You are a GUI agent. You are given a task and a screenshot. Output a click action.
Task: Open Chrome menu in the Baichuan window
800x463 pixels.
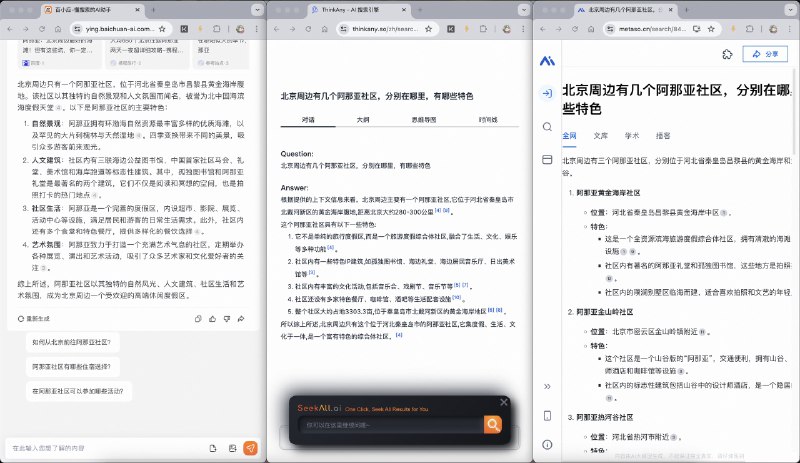pyautogui.click(x=257, y=29)
